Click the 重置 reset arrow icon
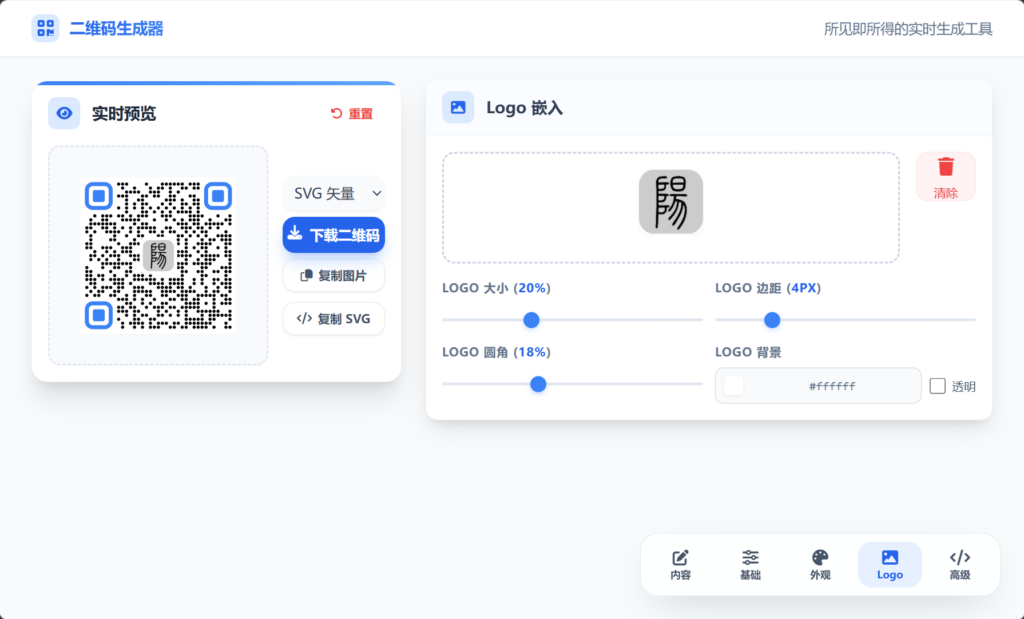1024x619 pixels. click(336, 114)
